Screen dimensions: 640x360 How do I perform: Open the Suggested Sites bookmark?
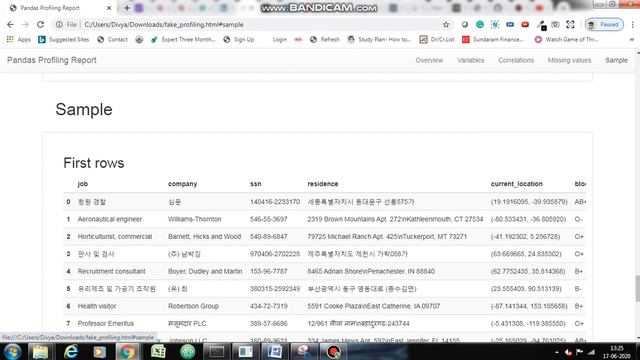(64, 40)
